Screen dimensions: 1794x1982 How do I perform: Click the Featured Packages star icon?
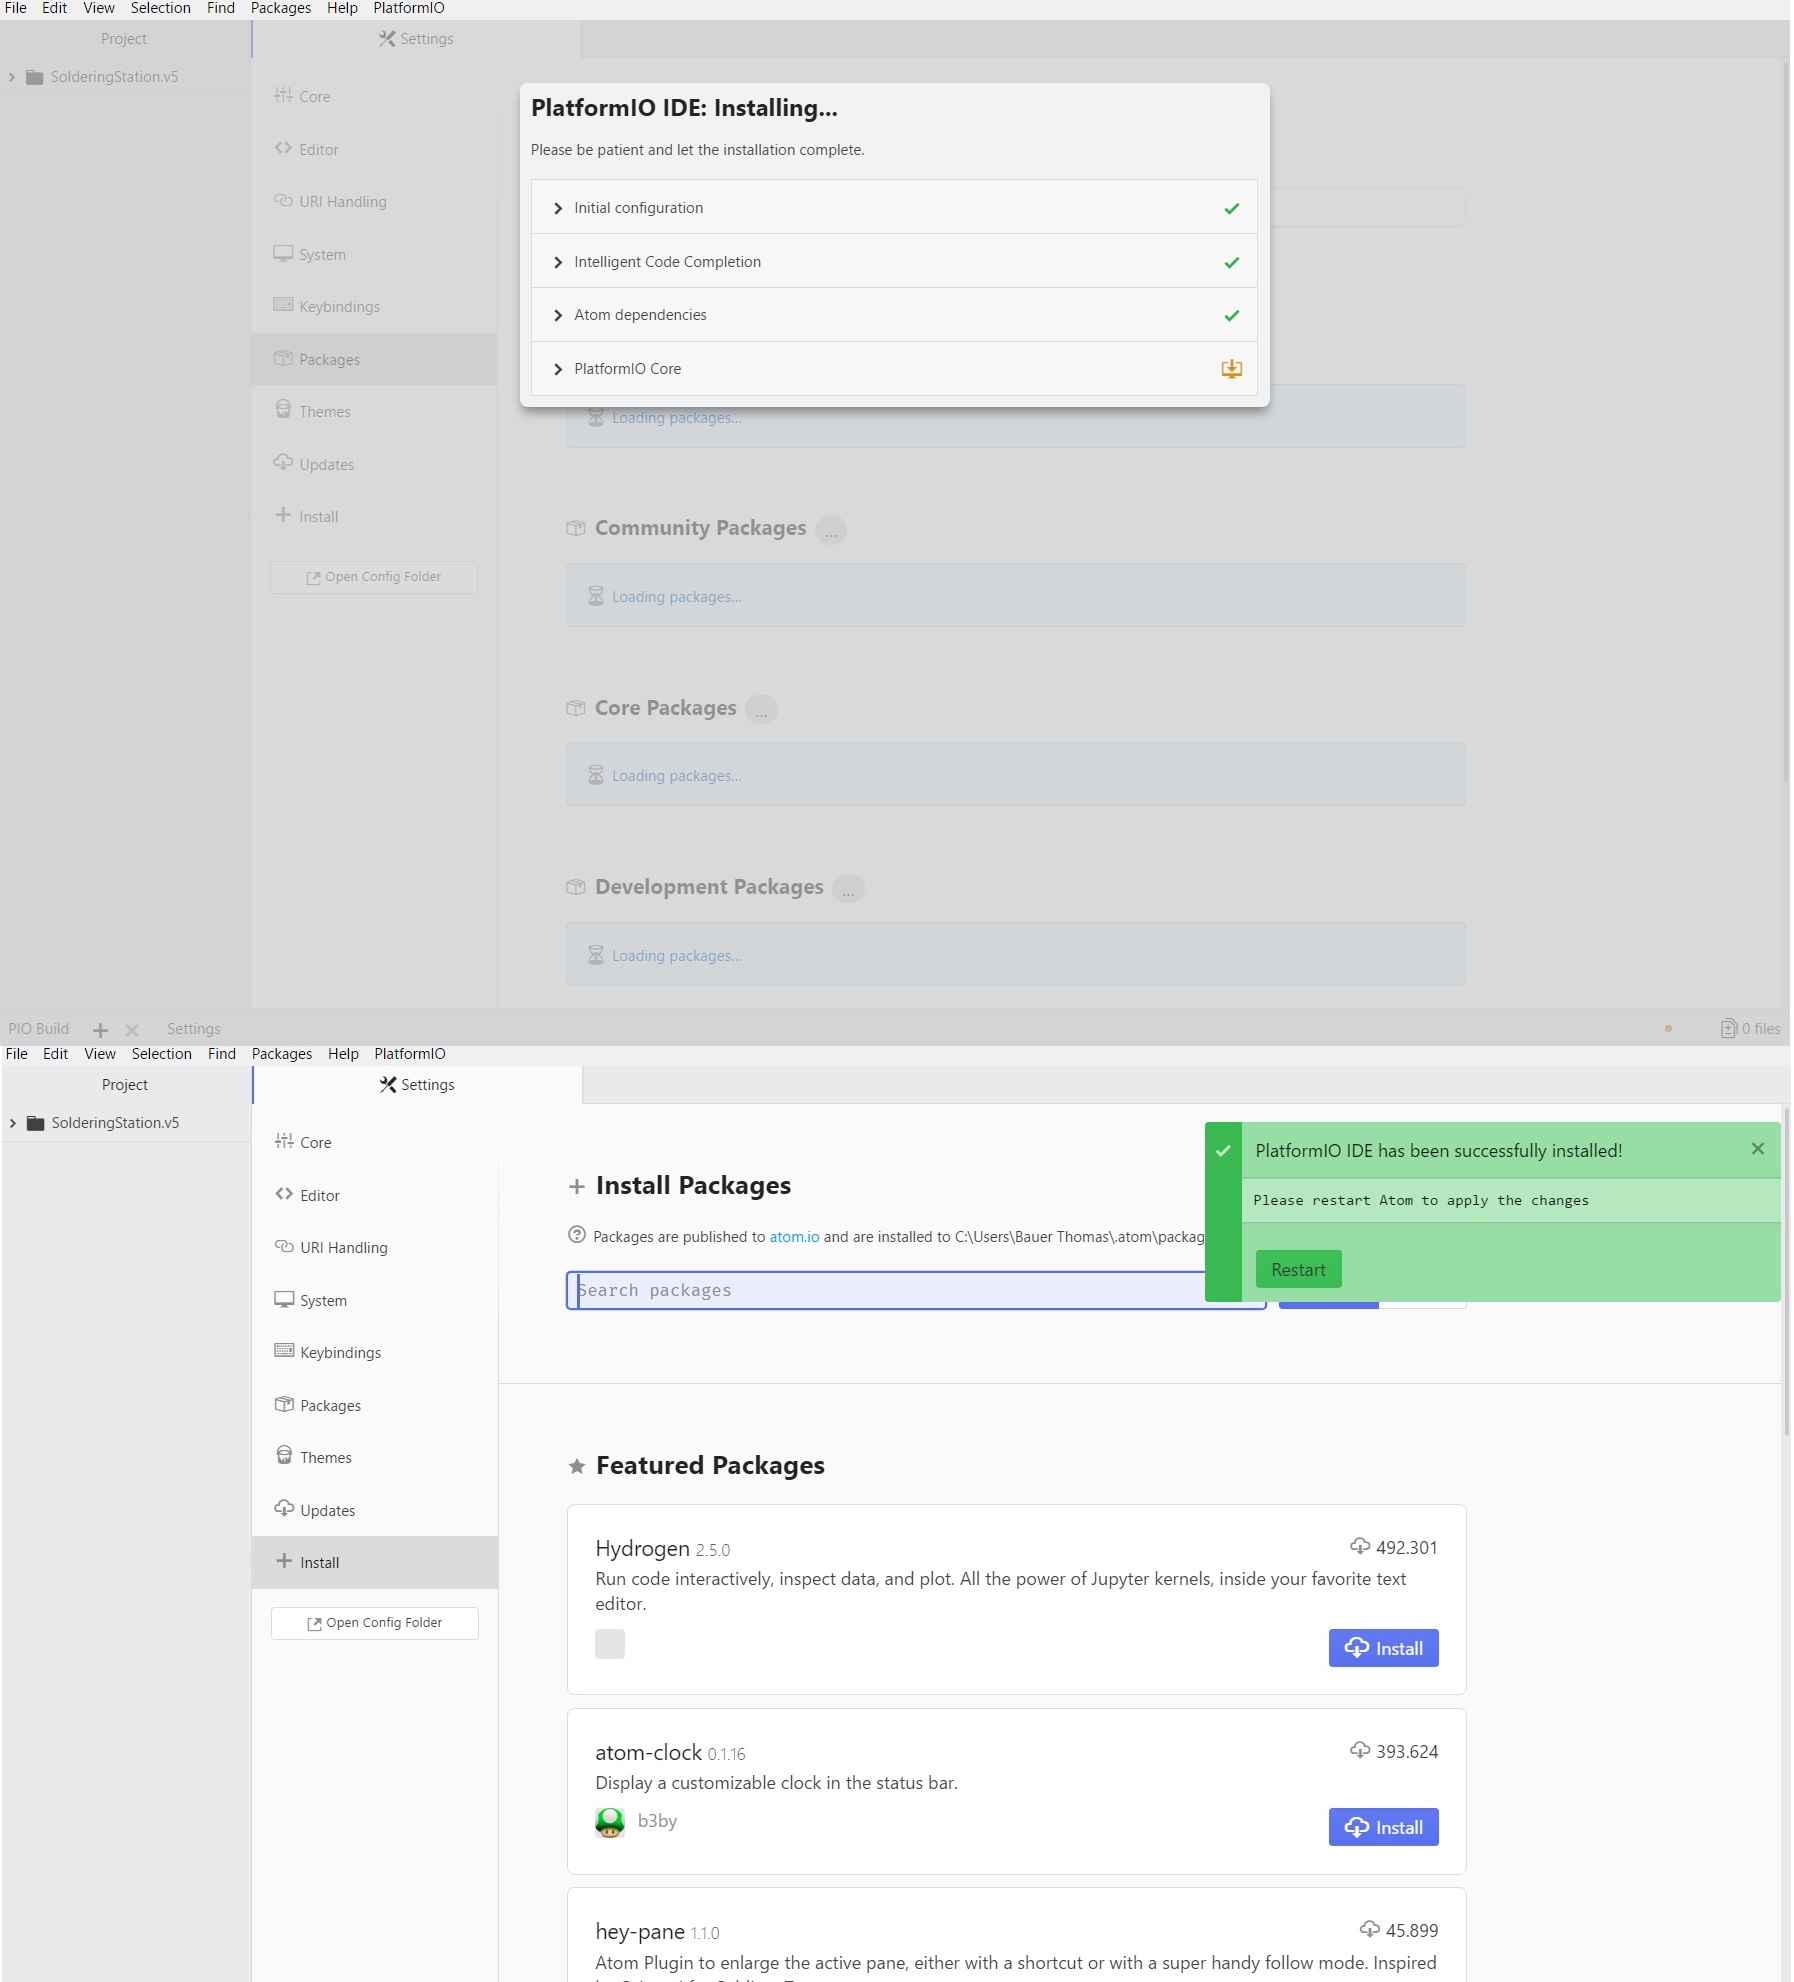pos(576,1466)
